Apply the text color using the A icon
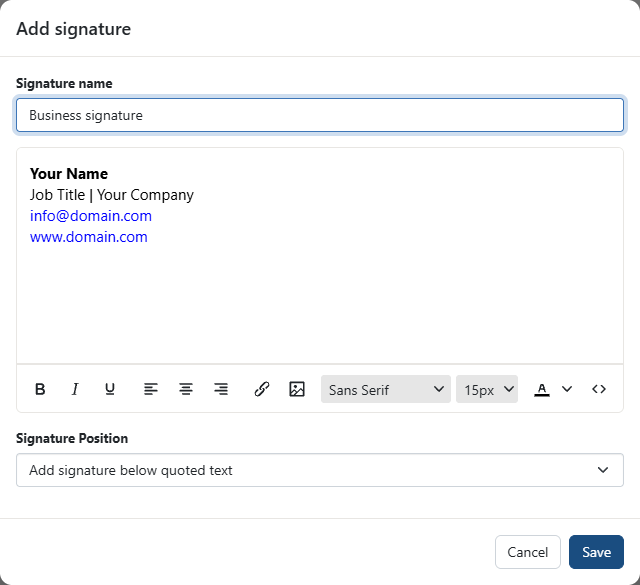This screenshot has height=585, width=640. click(x=542, y=390)
